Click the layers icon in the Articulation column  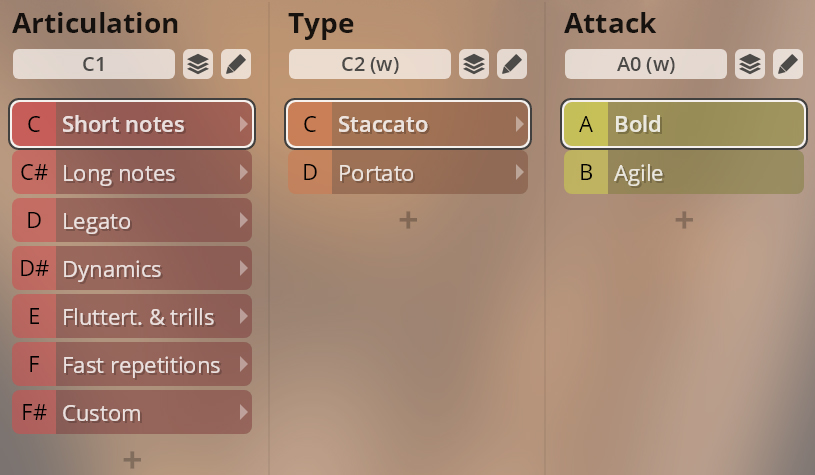pyautogui.click(x=198, y=64)
